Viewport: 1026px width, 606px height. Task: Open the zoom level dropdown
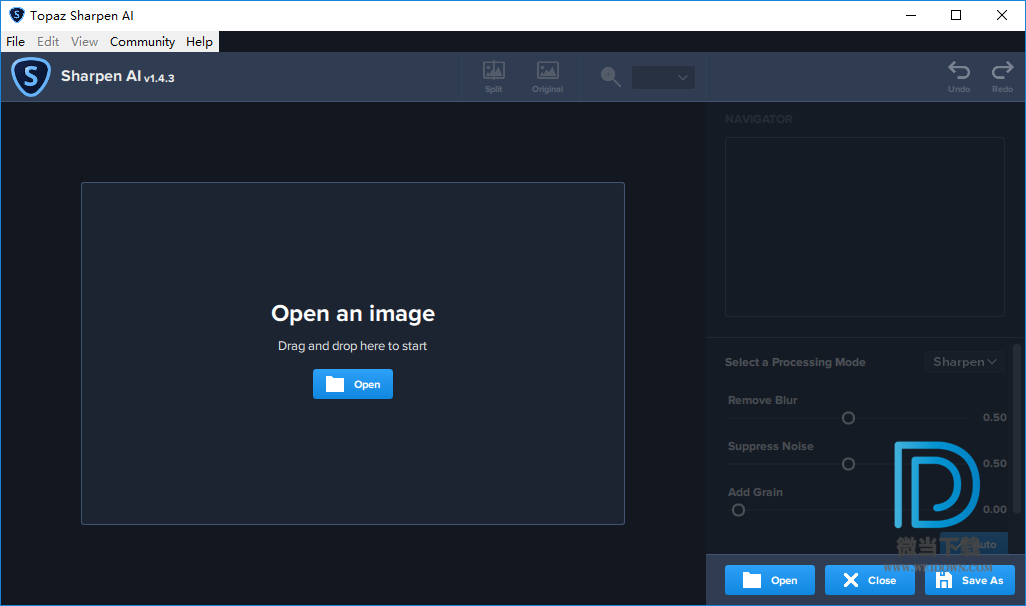[663, 77]
